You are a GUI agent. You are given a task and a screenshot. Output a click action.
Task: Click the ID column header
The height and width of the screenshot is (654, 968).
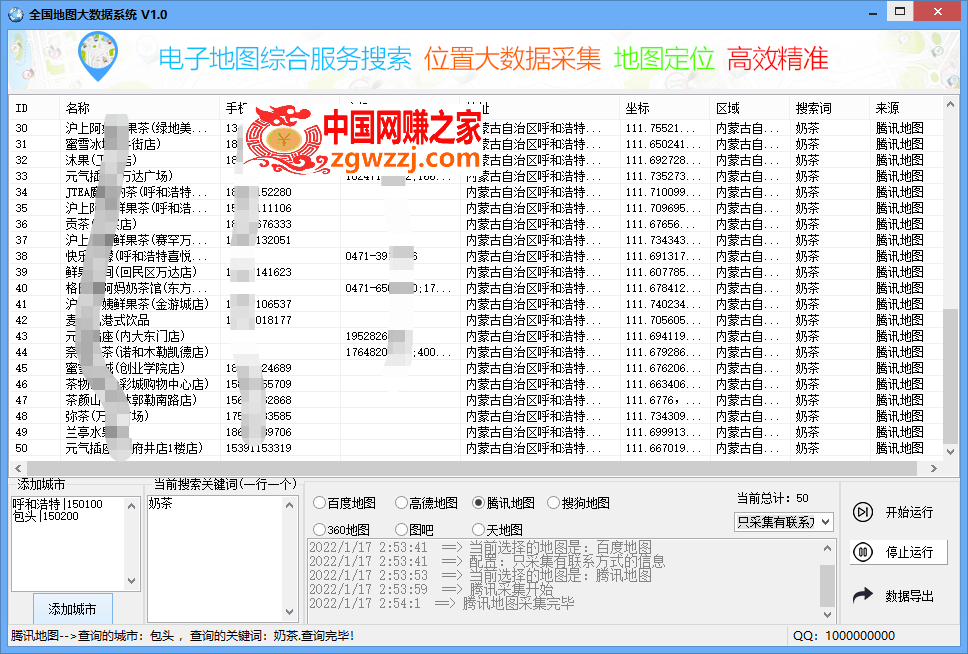tap(35, 108)
